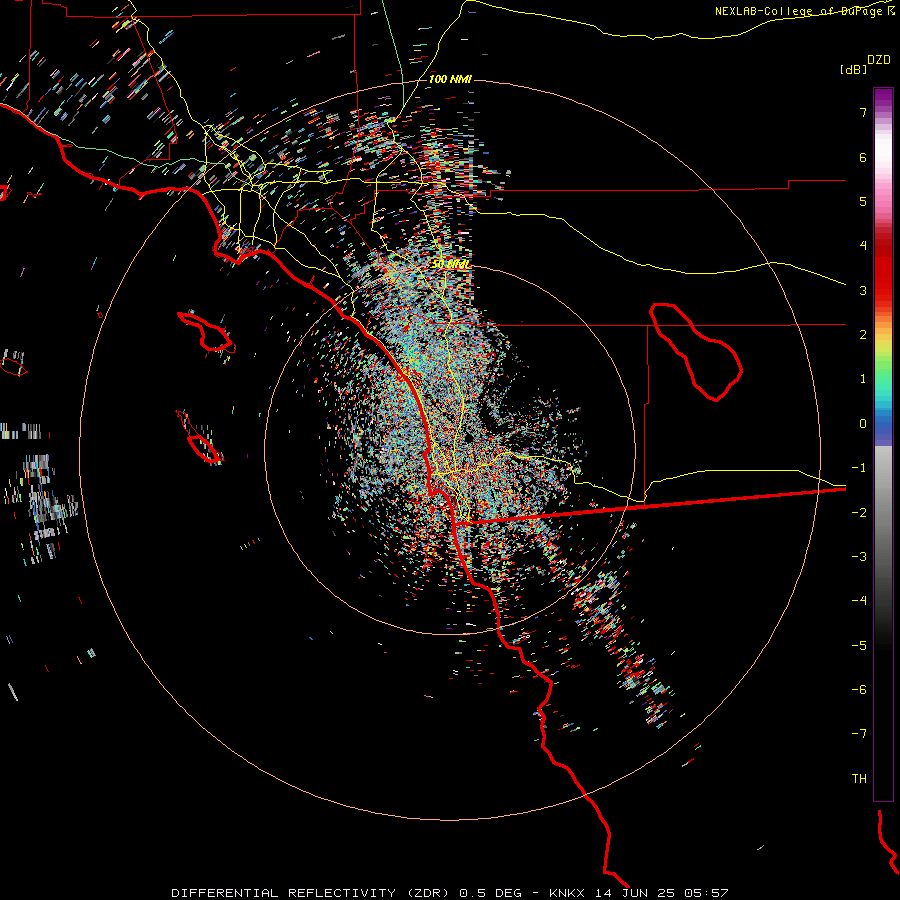Click the "4" tick label on color scale
This screenshot has height=900, width=900.
pyautogui.click(x=863, y=246)
